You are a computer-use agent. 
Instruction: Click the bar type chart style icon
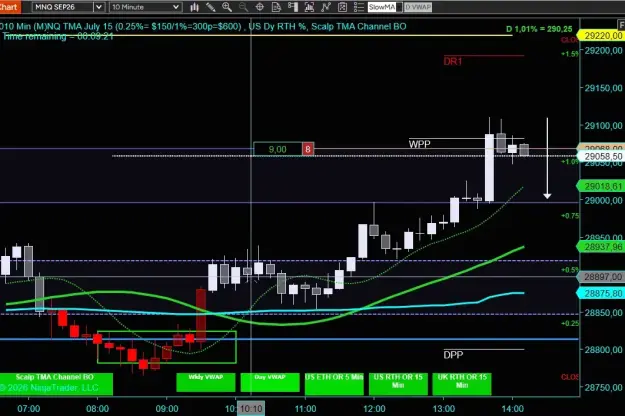195,7
